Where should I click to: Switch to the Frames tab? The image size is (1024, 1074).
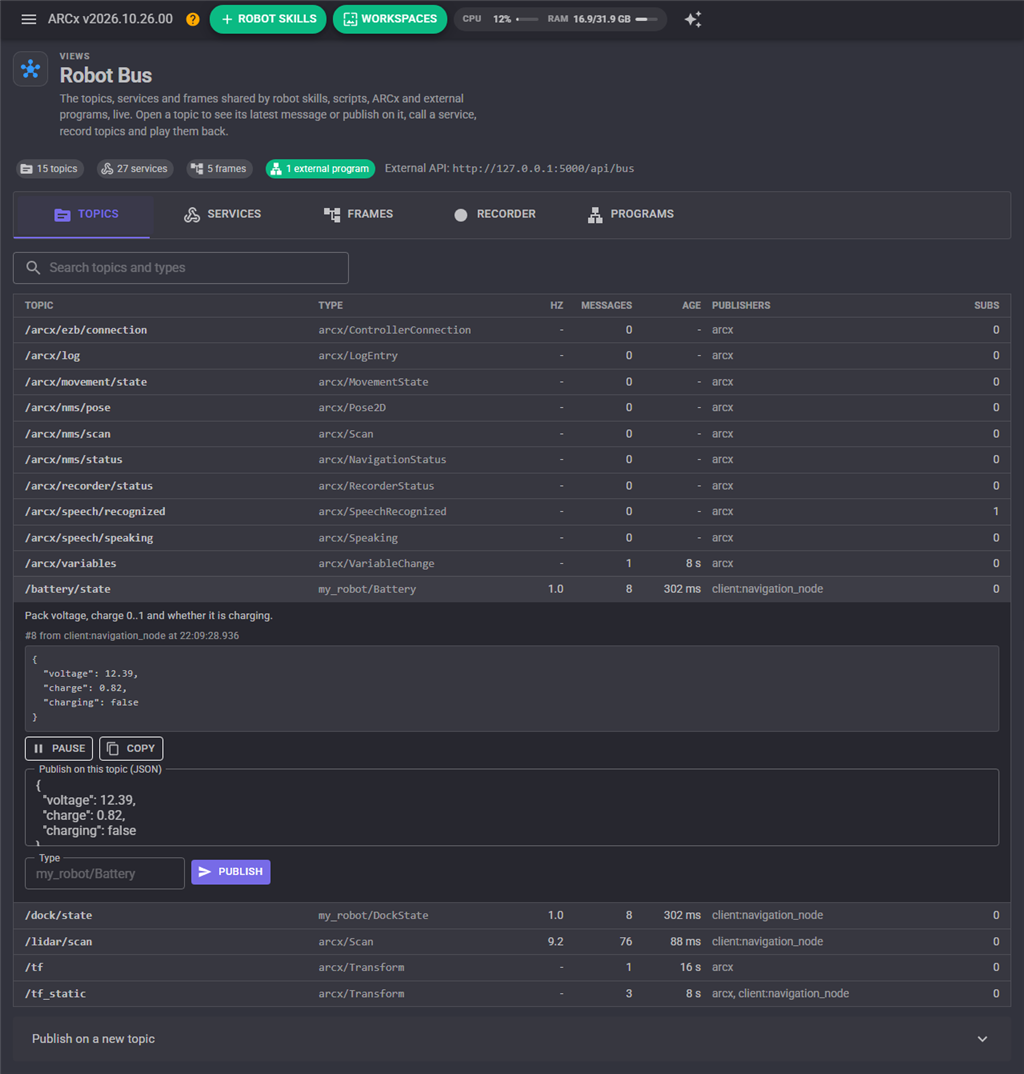click(x=358, y=214)
